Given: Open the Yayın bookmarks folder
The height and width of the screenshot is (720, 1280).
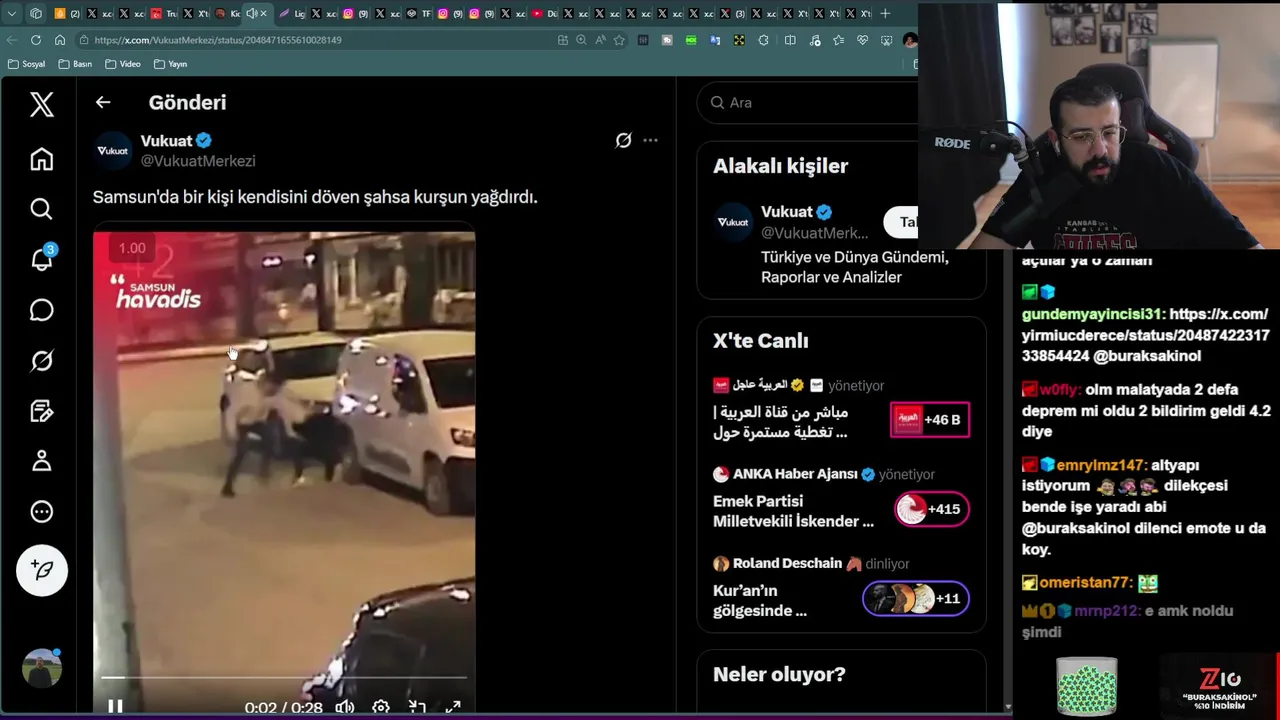Looking at the screenshot, I should click(170, 64).
